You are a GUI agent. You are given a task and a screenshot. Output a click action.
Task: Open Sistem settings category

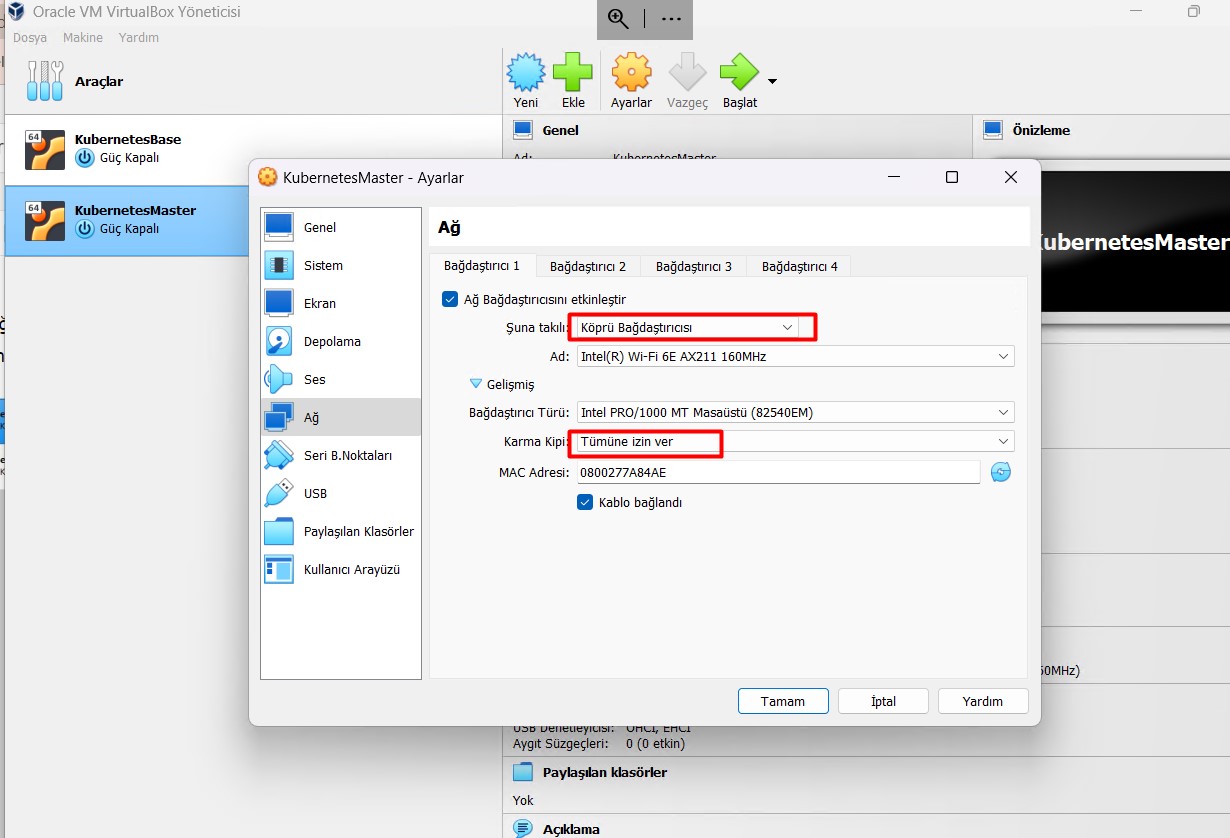coord(341,265)
